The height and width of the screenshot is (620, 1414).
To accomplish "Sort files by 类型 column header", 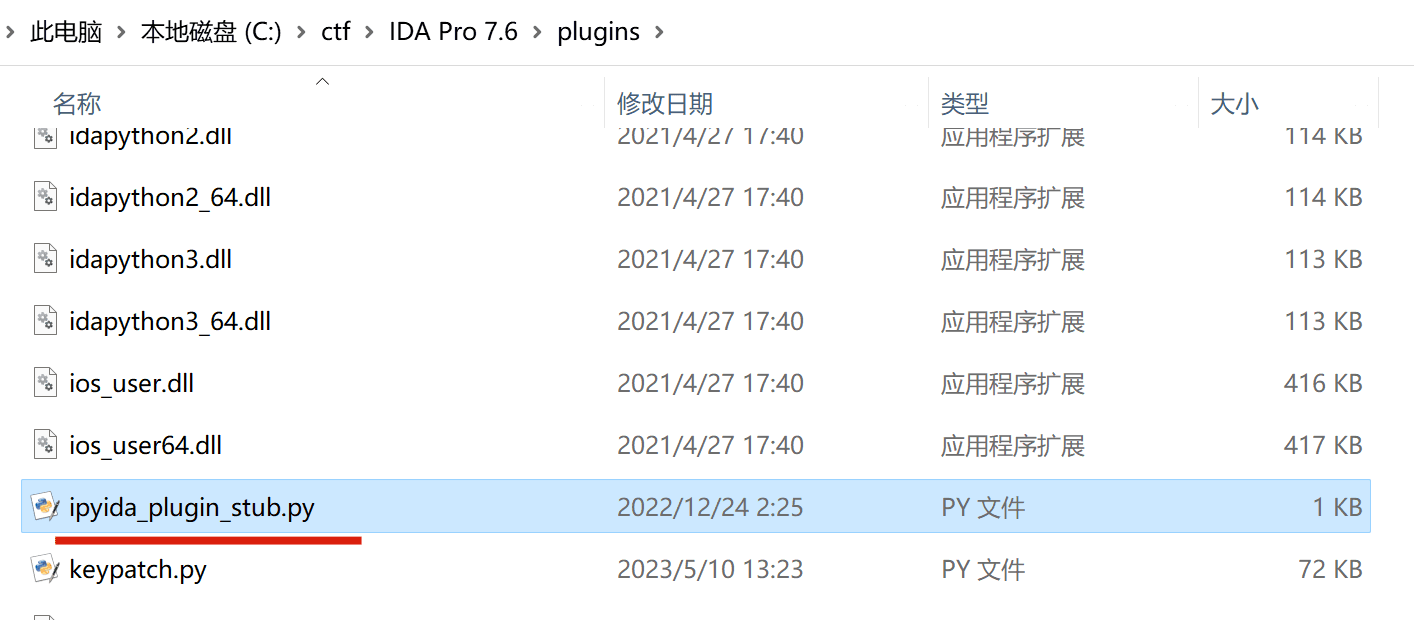I will point(965,103).
